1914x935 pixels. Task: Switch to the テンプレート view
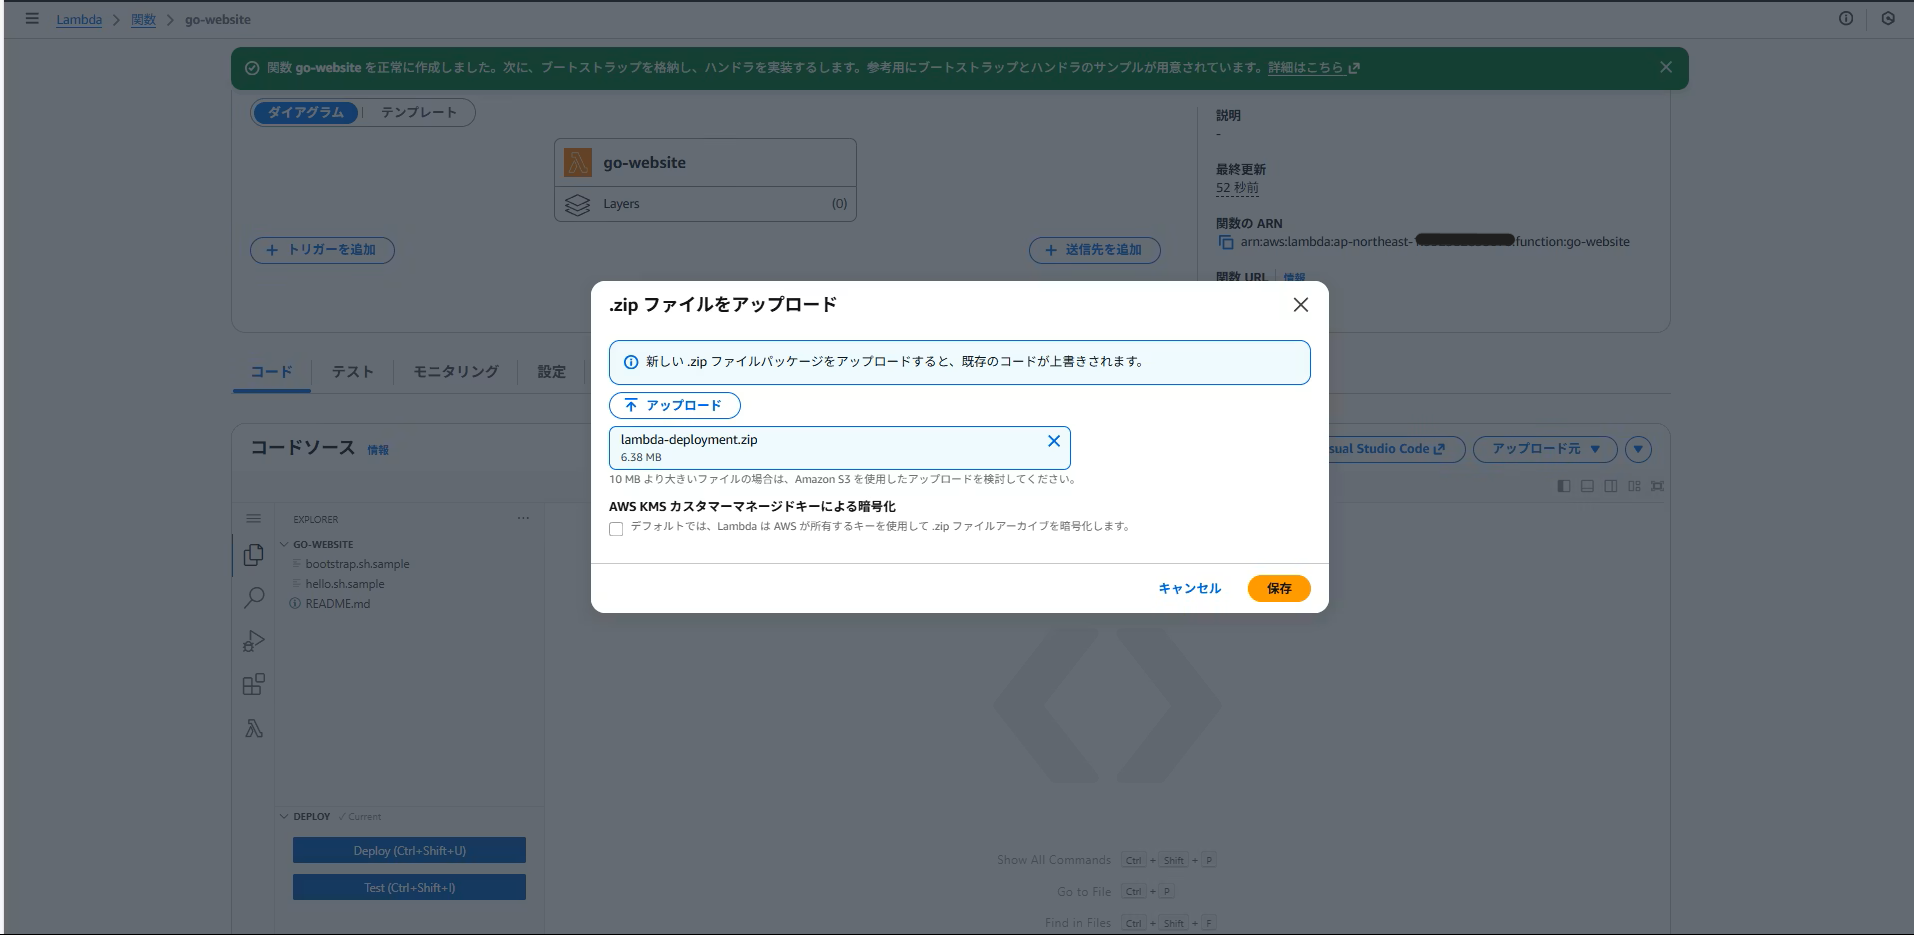[x=418, y=112]
